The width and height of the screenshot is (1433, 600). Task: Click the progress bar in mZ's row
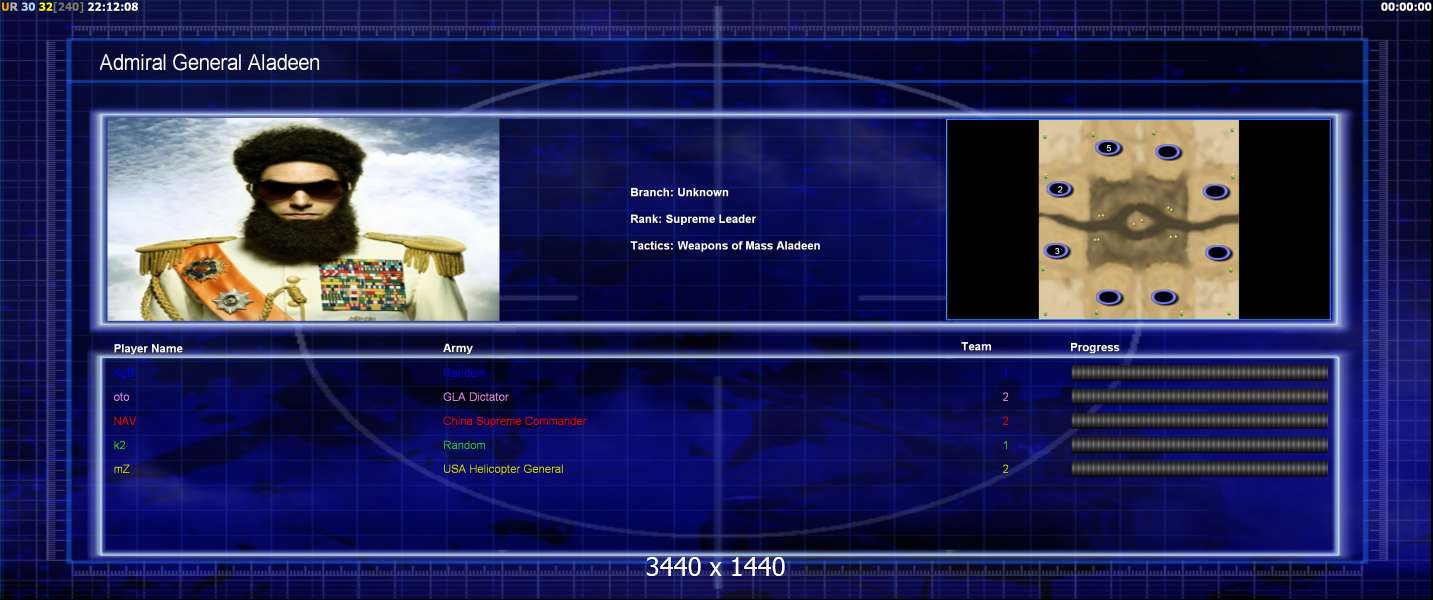(1200, 469)
